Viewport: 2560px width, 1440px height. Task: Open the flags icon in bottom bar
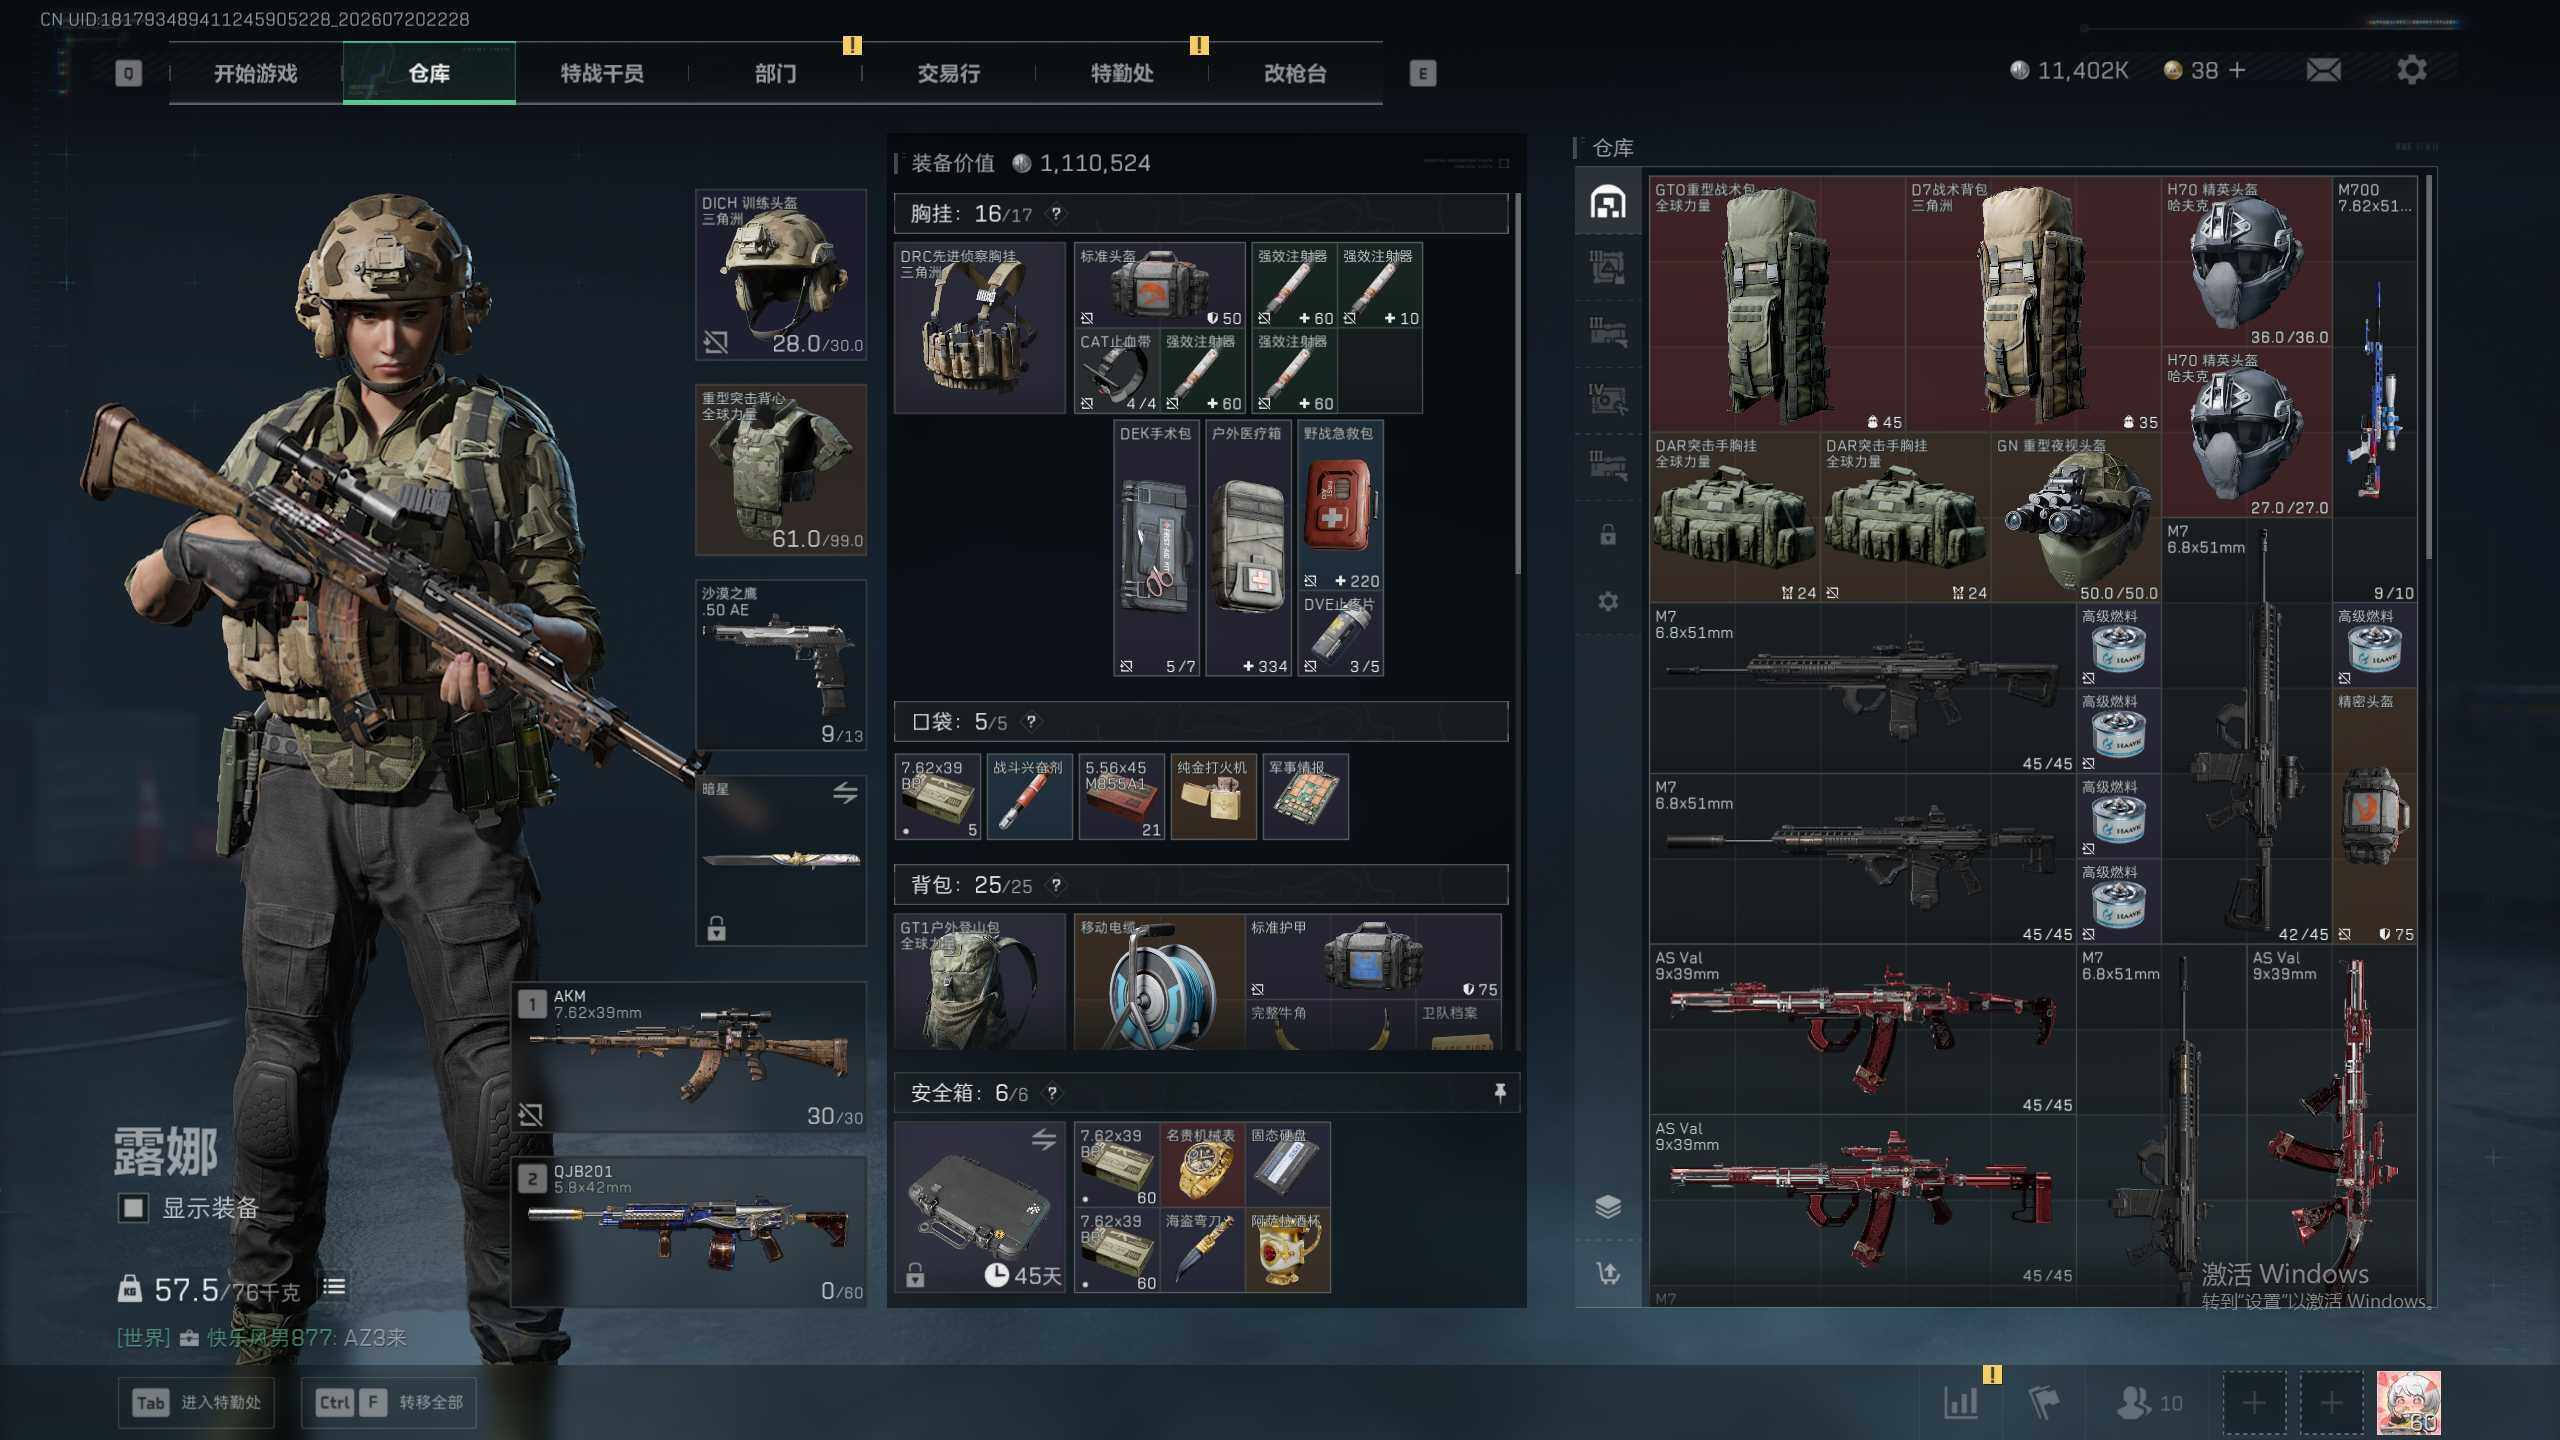click(x=2044, y=1402)
